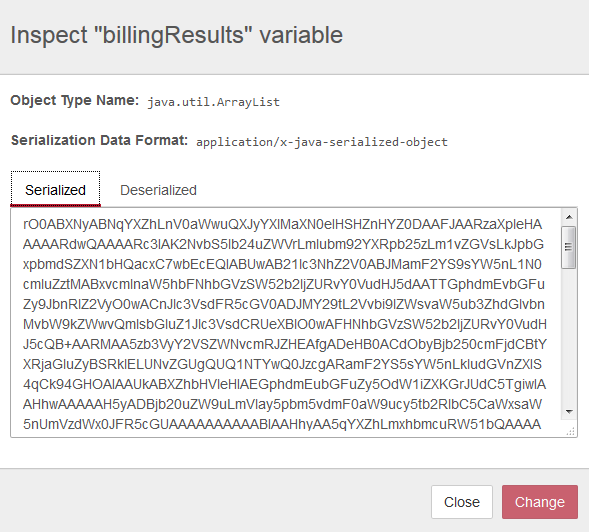Switch to the Serialized tab
Viewport: 589px width, 532px height.
point(55,189)
